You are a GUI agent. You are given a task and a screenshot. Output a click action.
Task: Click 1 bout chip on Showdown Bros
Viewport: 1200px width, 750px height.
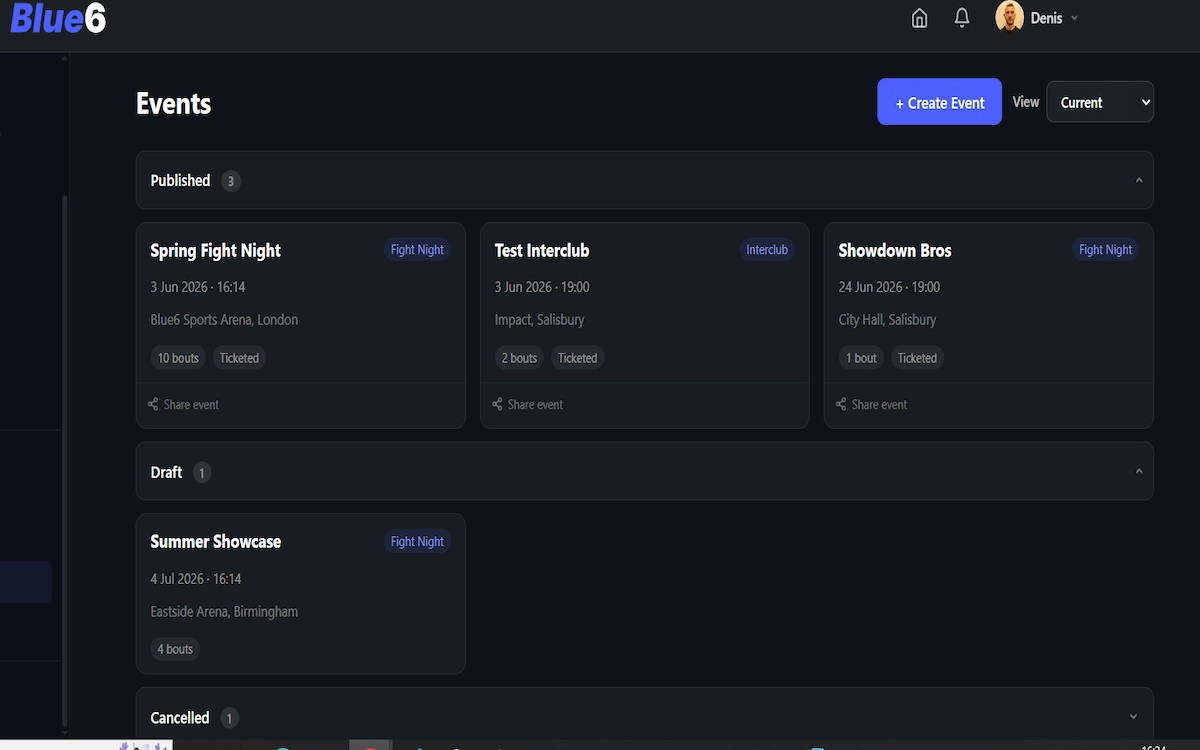[x=861, y=358]
